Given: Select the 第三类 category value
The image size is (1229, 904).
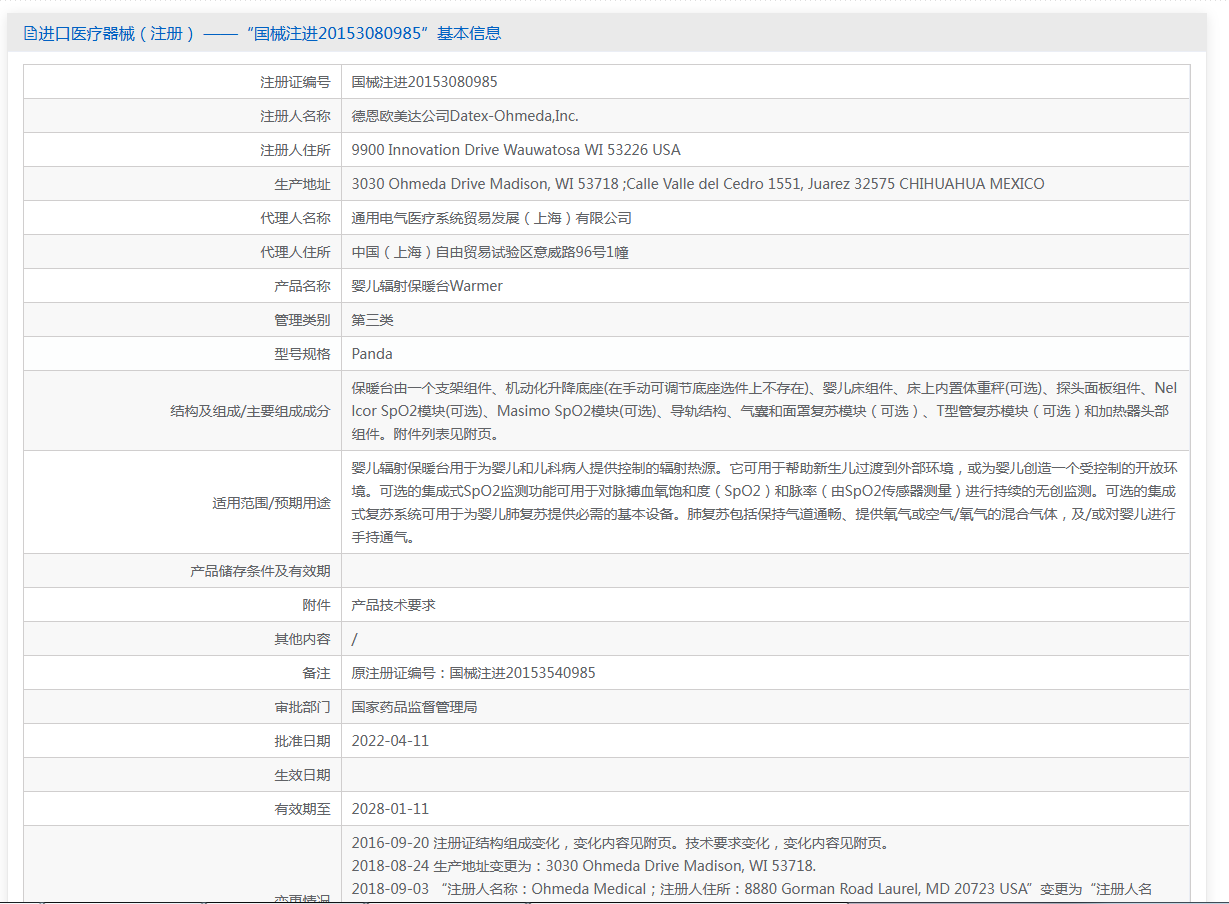Looking at the screenshot, I should [373, 320].
